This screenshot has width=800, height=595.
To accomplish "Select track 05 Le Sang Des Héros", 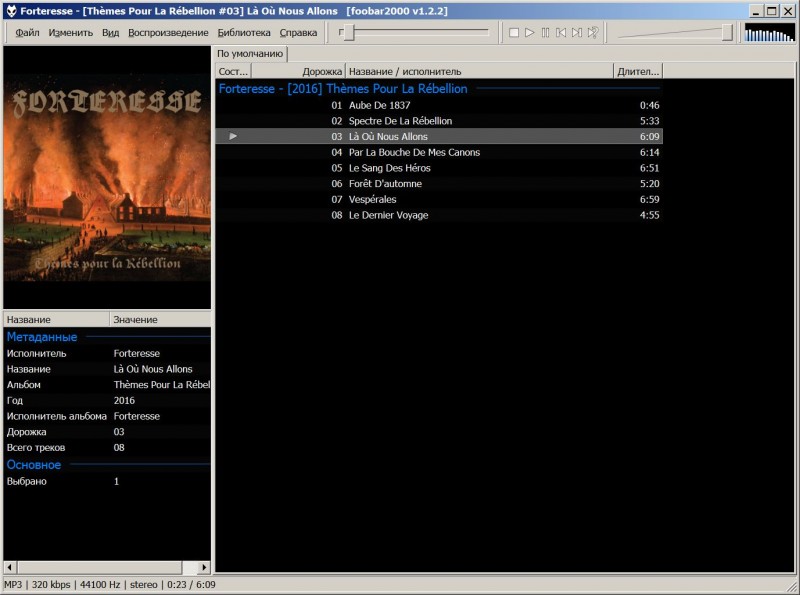I will (x=439, y=168).
